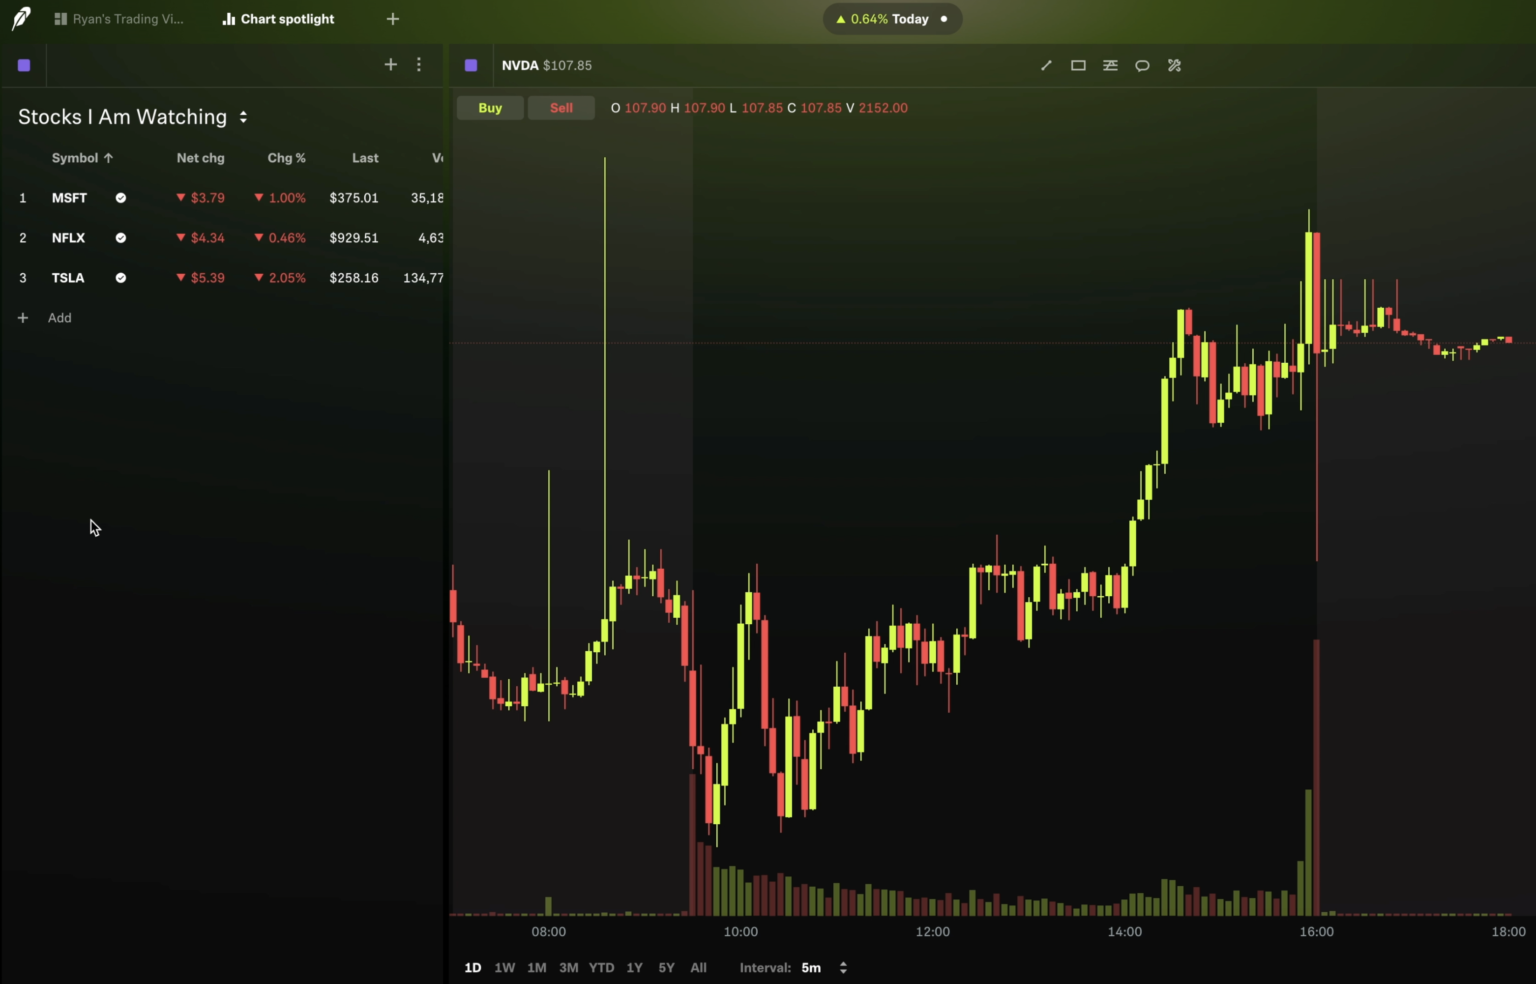The width and height of the screenshot is (1536, 984).
Task: Select the 1Y chart timeframe
Action: click(x=634, y=967)
